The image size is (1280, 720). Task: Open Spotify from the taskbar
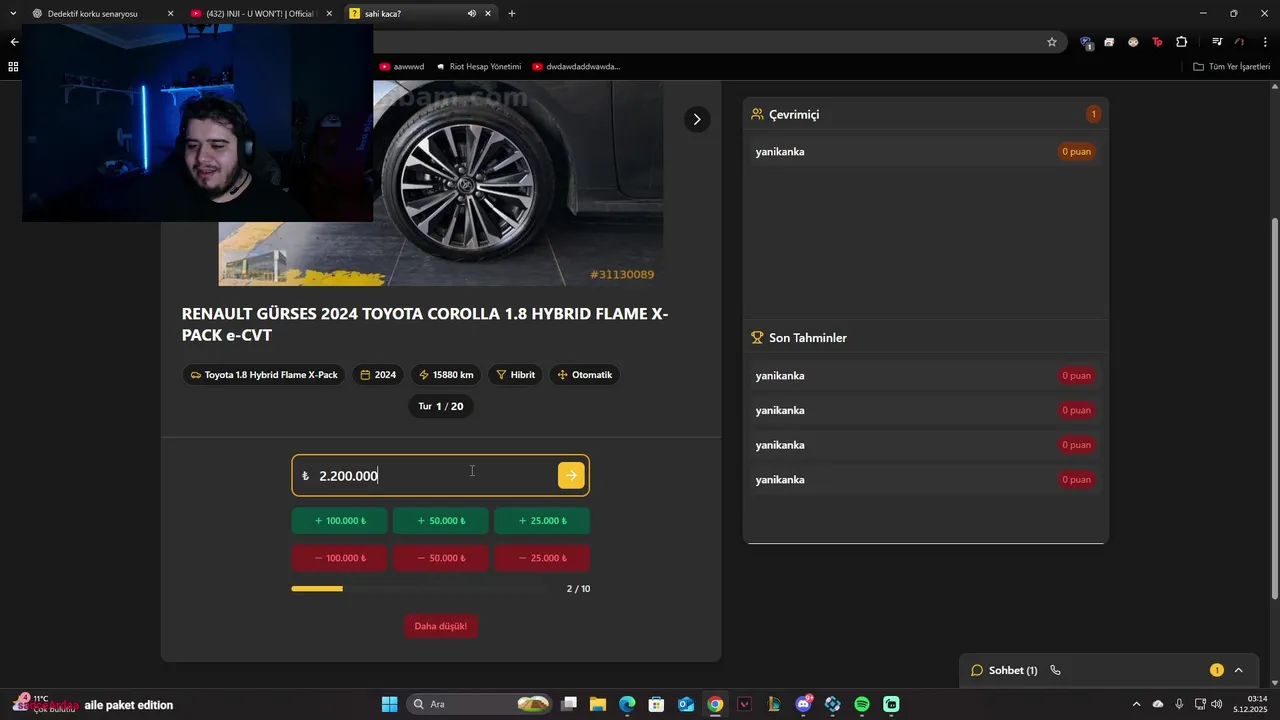pos(862,704)
